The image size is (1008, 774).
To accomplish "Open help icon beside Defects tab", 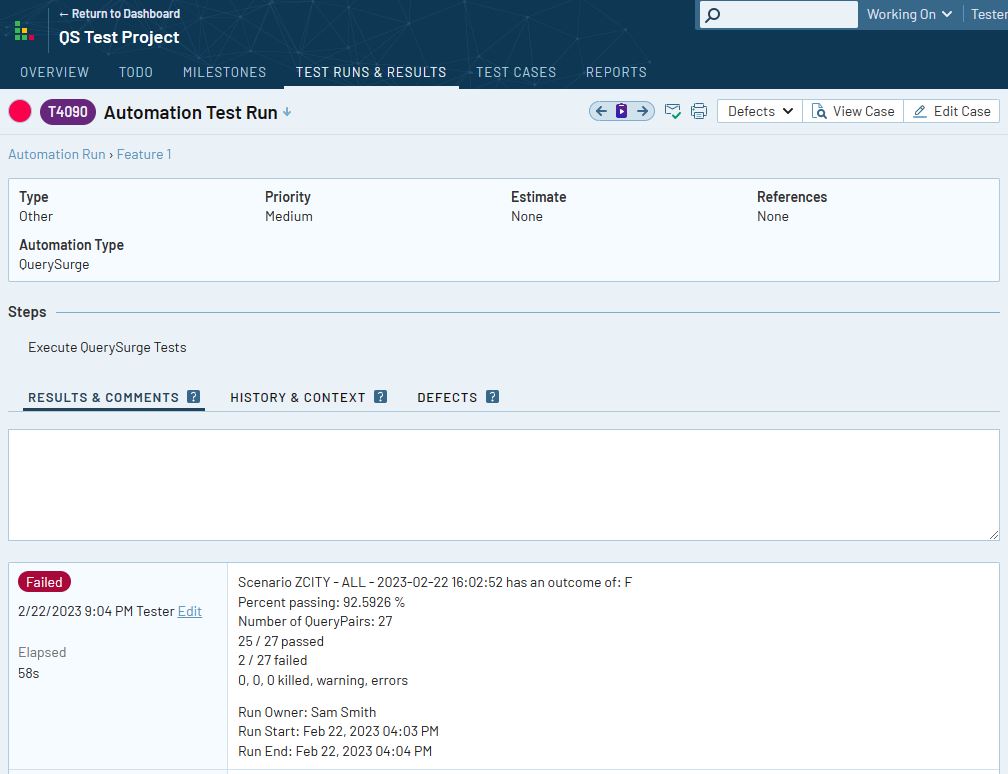I will (x=492, y=397).
